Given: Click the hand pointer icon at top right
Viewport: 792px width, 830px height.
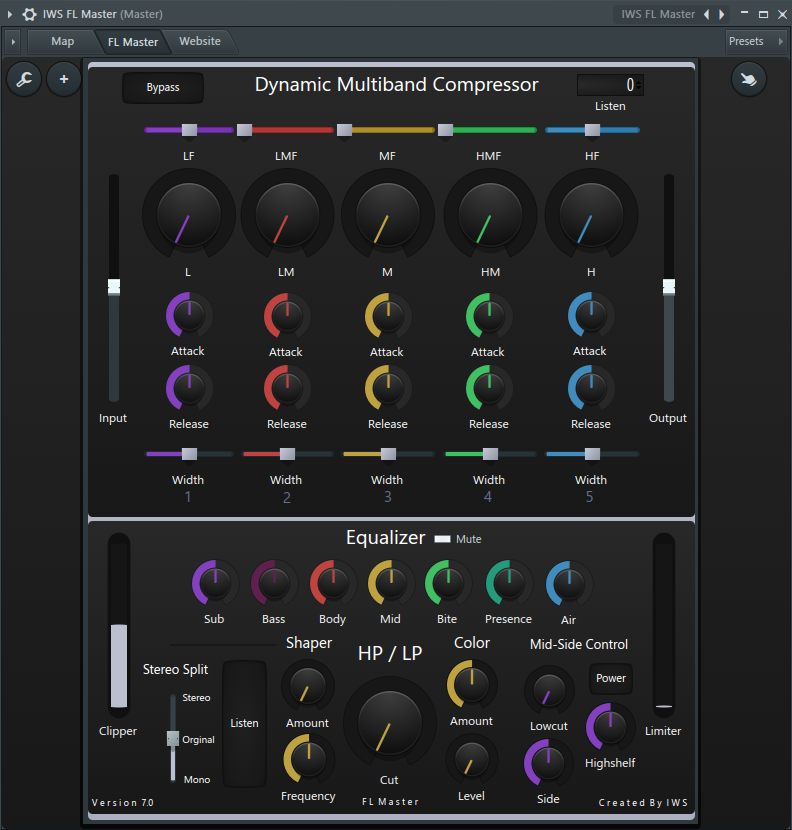Looking at the screenshot, I should coord(749,79).
